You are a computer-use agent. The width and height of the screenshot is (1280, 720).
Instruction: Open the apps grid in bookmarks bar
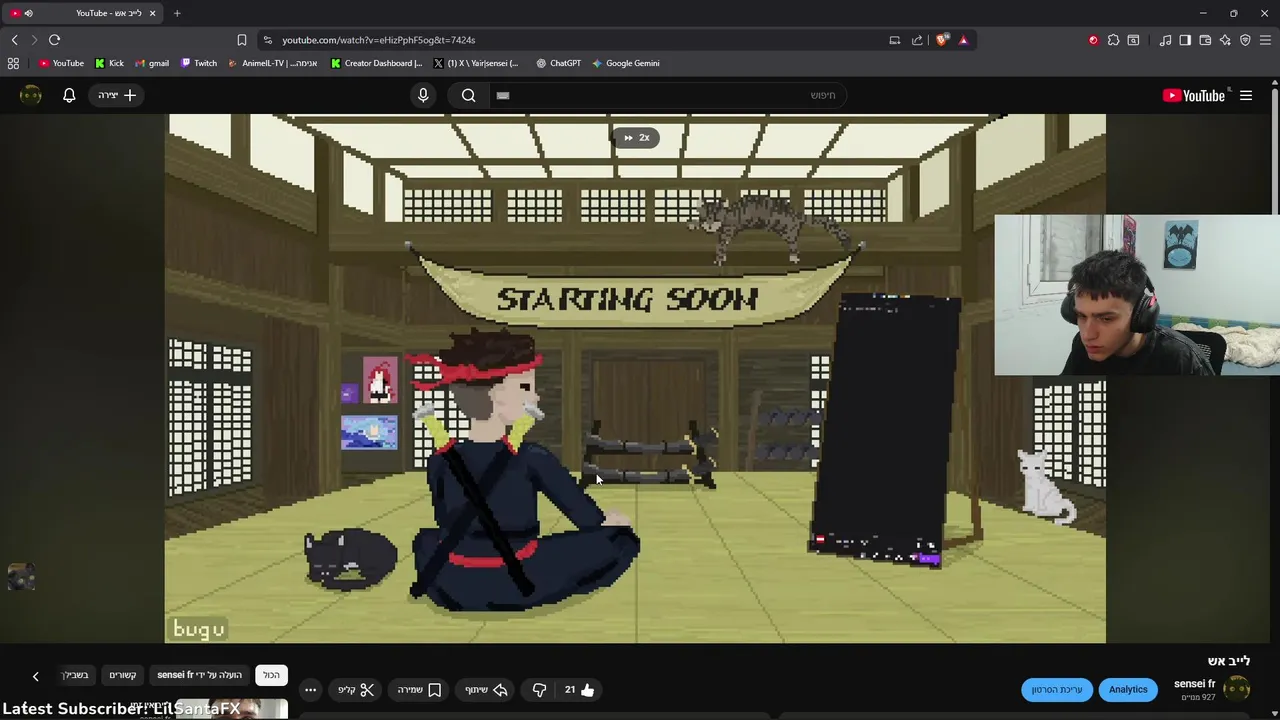(x=13, y=63)
